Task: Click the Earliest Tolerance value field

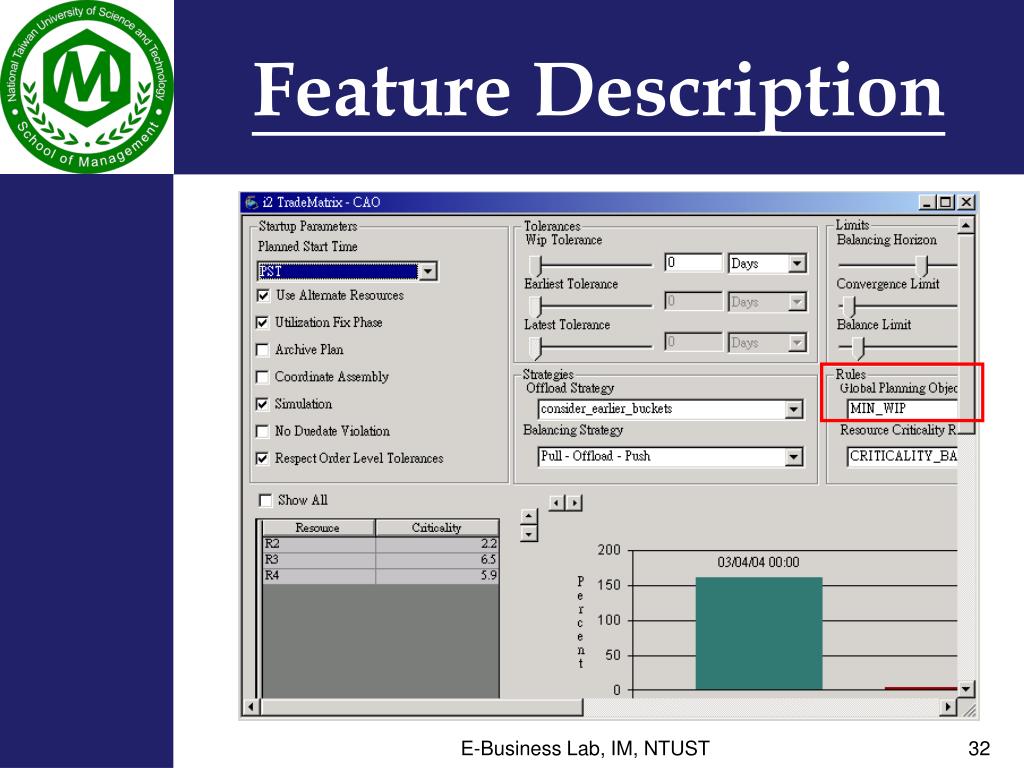Action: [693, 301]
